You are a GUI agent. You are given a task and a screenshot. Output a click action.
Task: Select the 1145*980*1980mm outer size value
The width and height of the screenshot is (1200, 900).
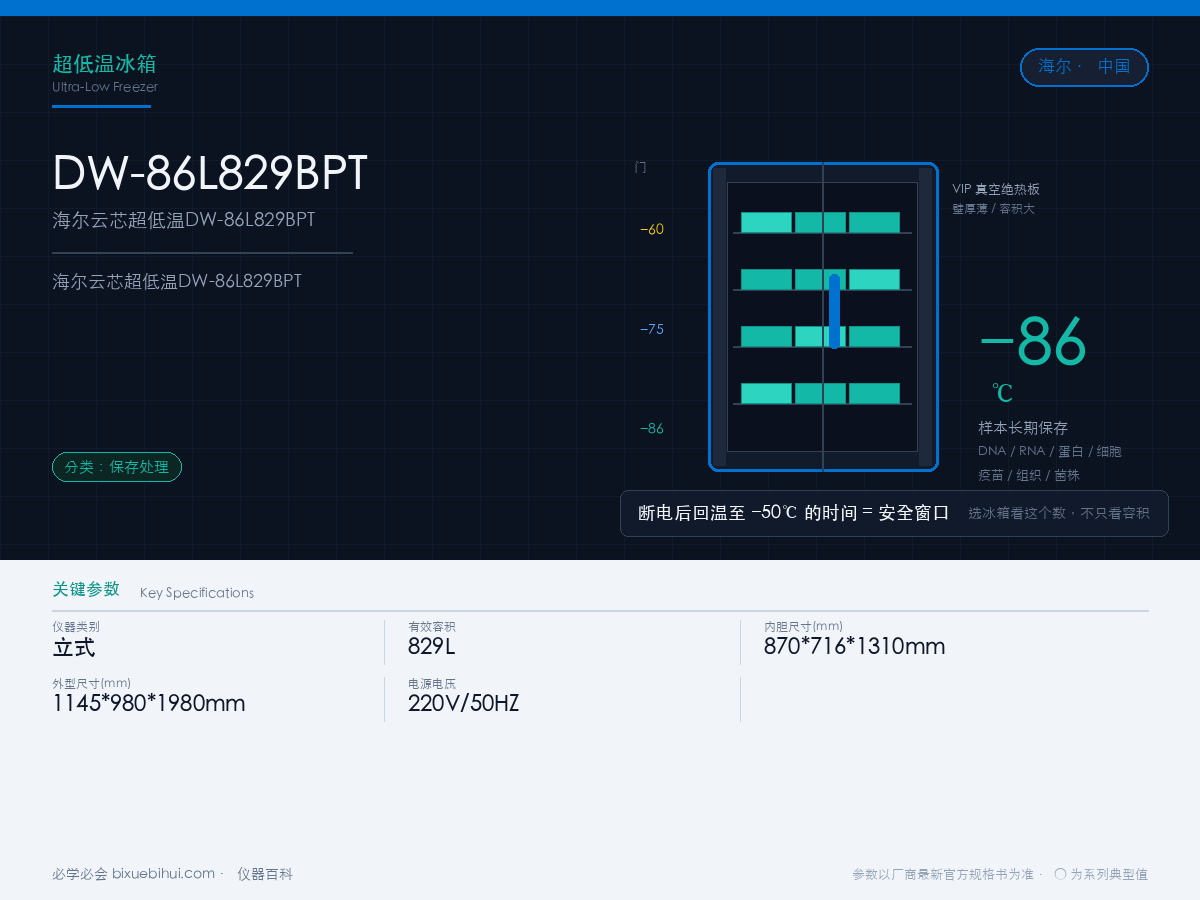pos(149,703)
